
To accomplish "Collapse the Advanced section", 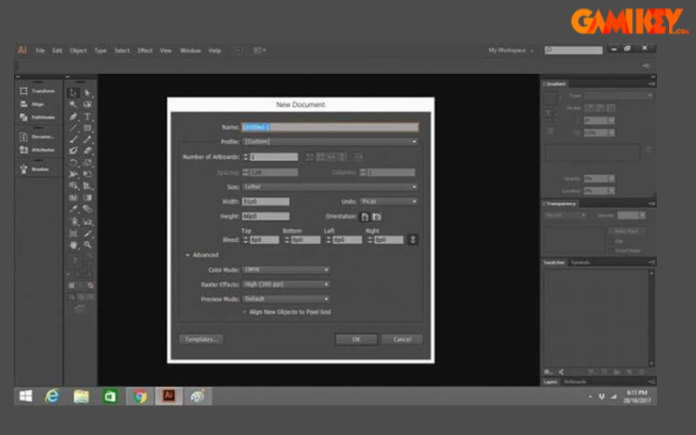I will click(x=186, y=255).
